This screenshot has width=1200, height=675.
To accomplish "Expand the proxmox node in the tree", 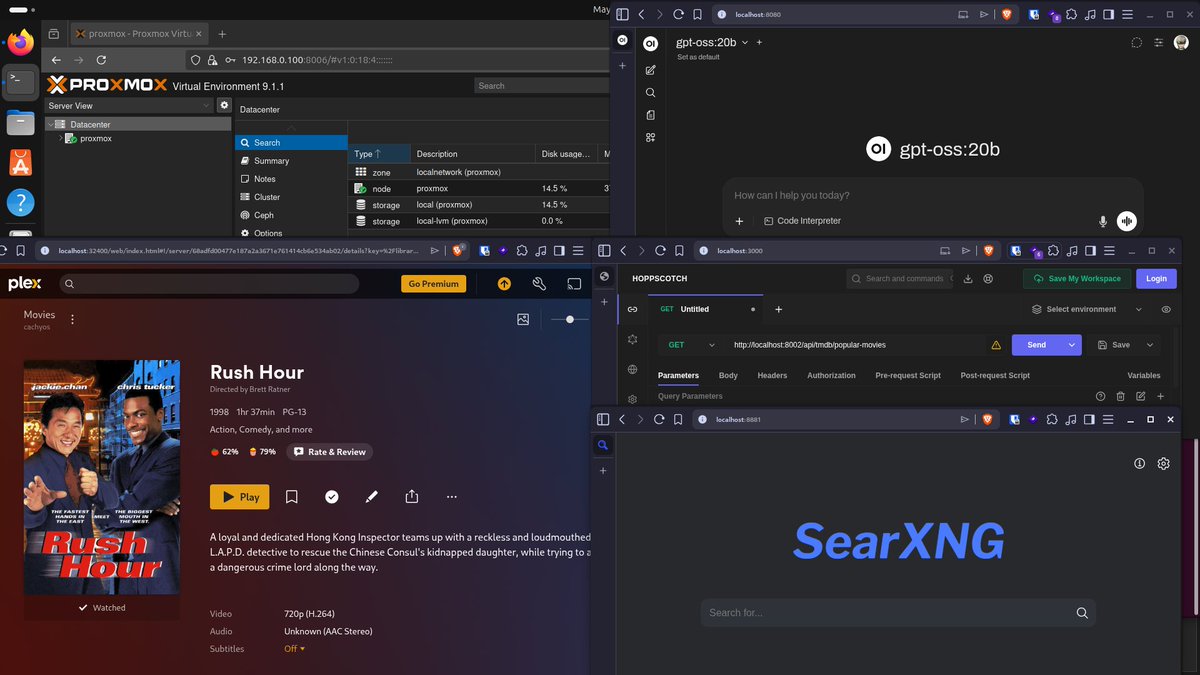I will tap(60, 138).
